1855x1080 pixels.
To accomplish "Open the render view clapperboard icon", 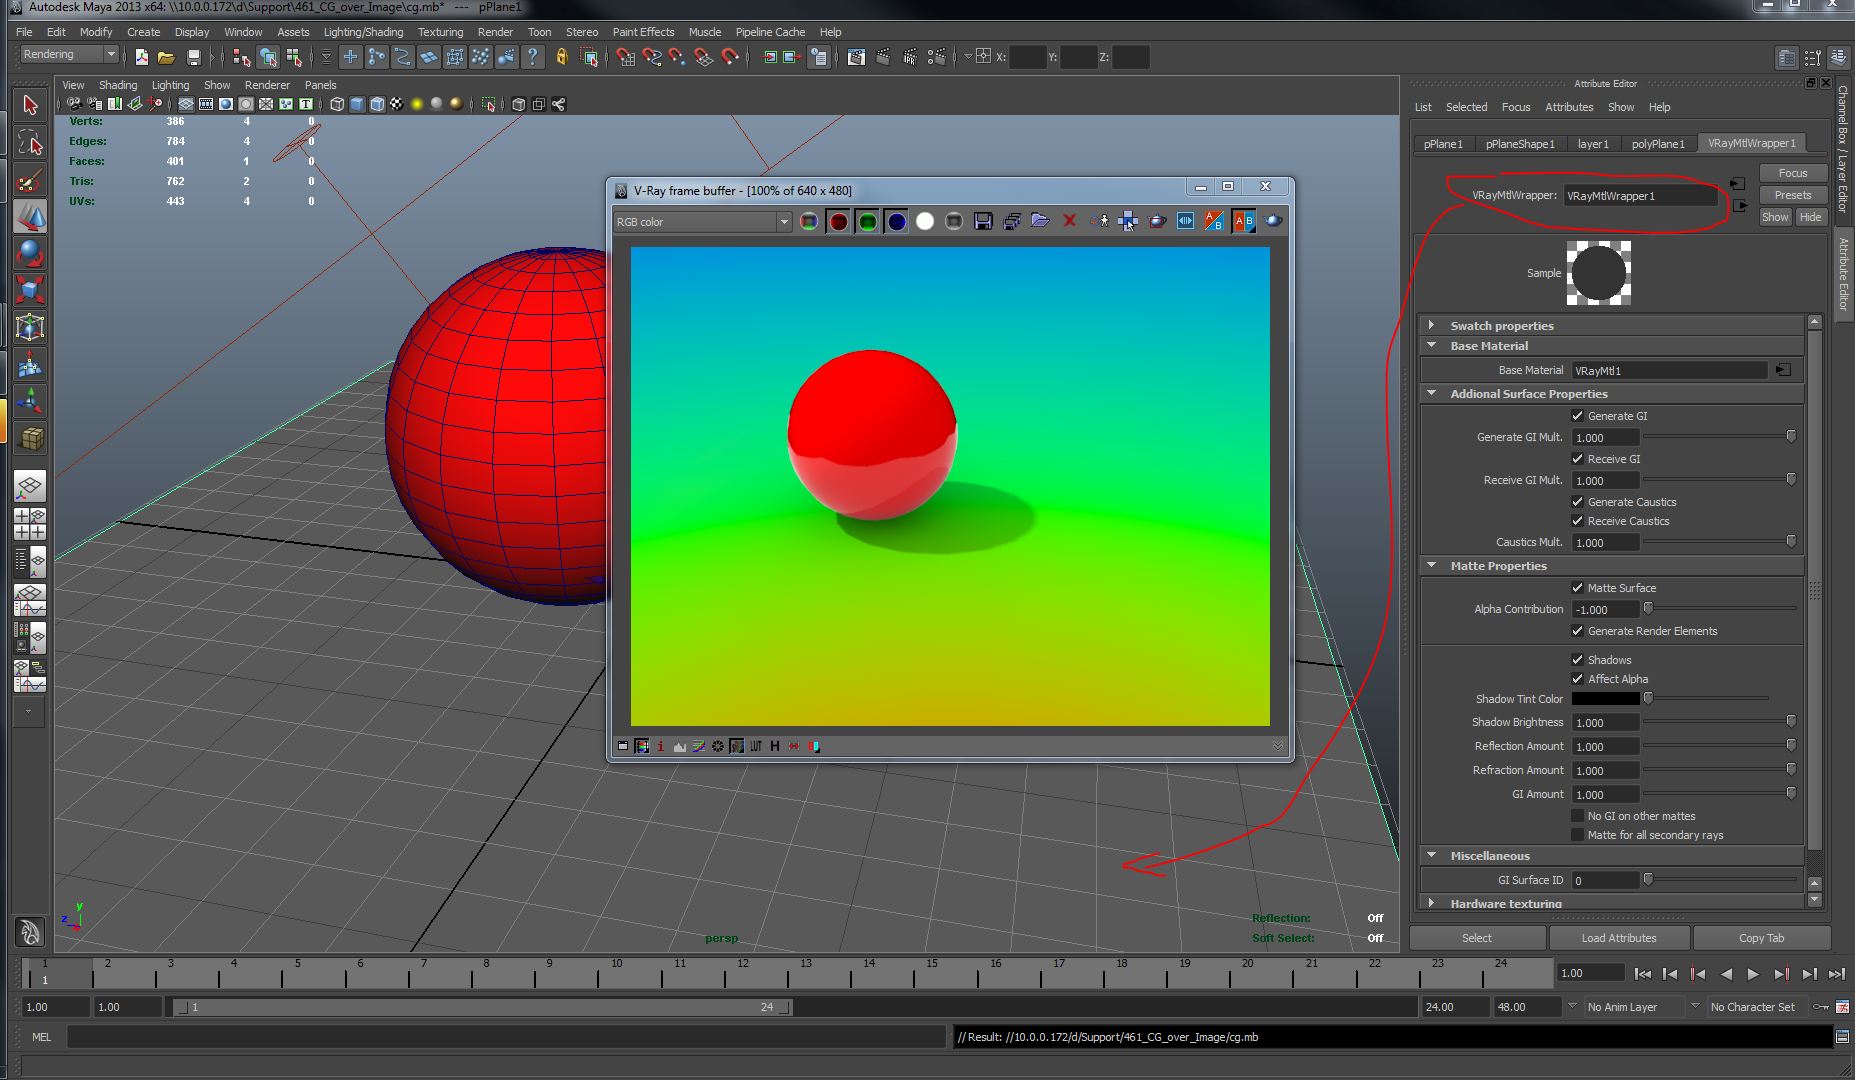I will (x=856, y=57).
